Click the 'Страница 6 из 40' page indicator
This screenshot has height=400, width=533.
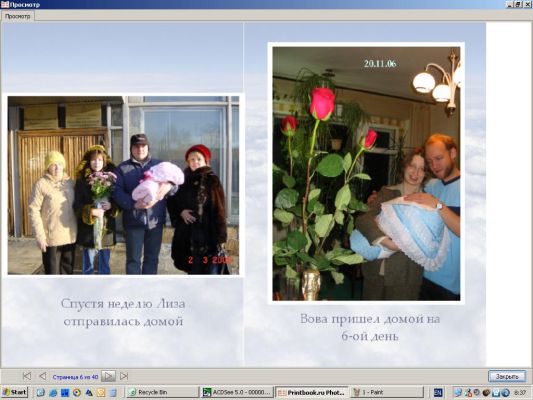[75, 377]
